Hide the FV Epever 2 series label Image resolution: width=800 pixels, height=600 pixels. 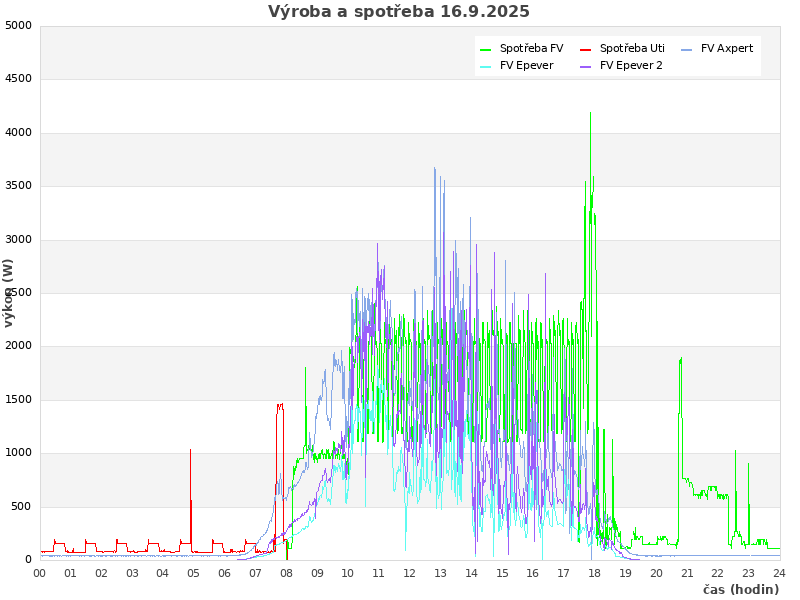point(631,66)
